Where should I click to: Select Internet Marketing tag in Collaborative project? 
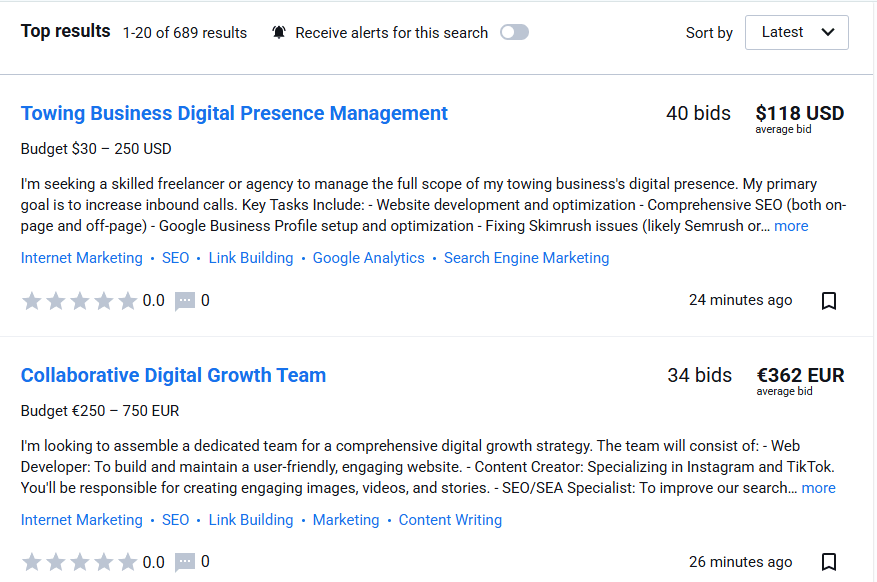coord(82,520)
